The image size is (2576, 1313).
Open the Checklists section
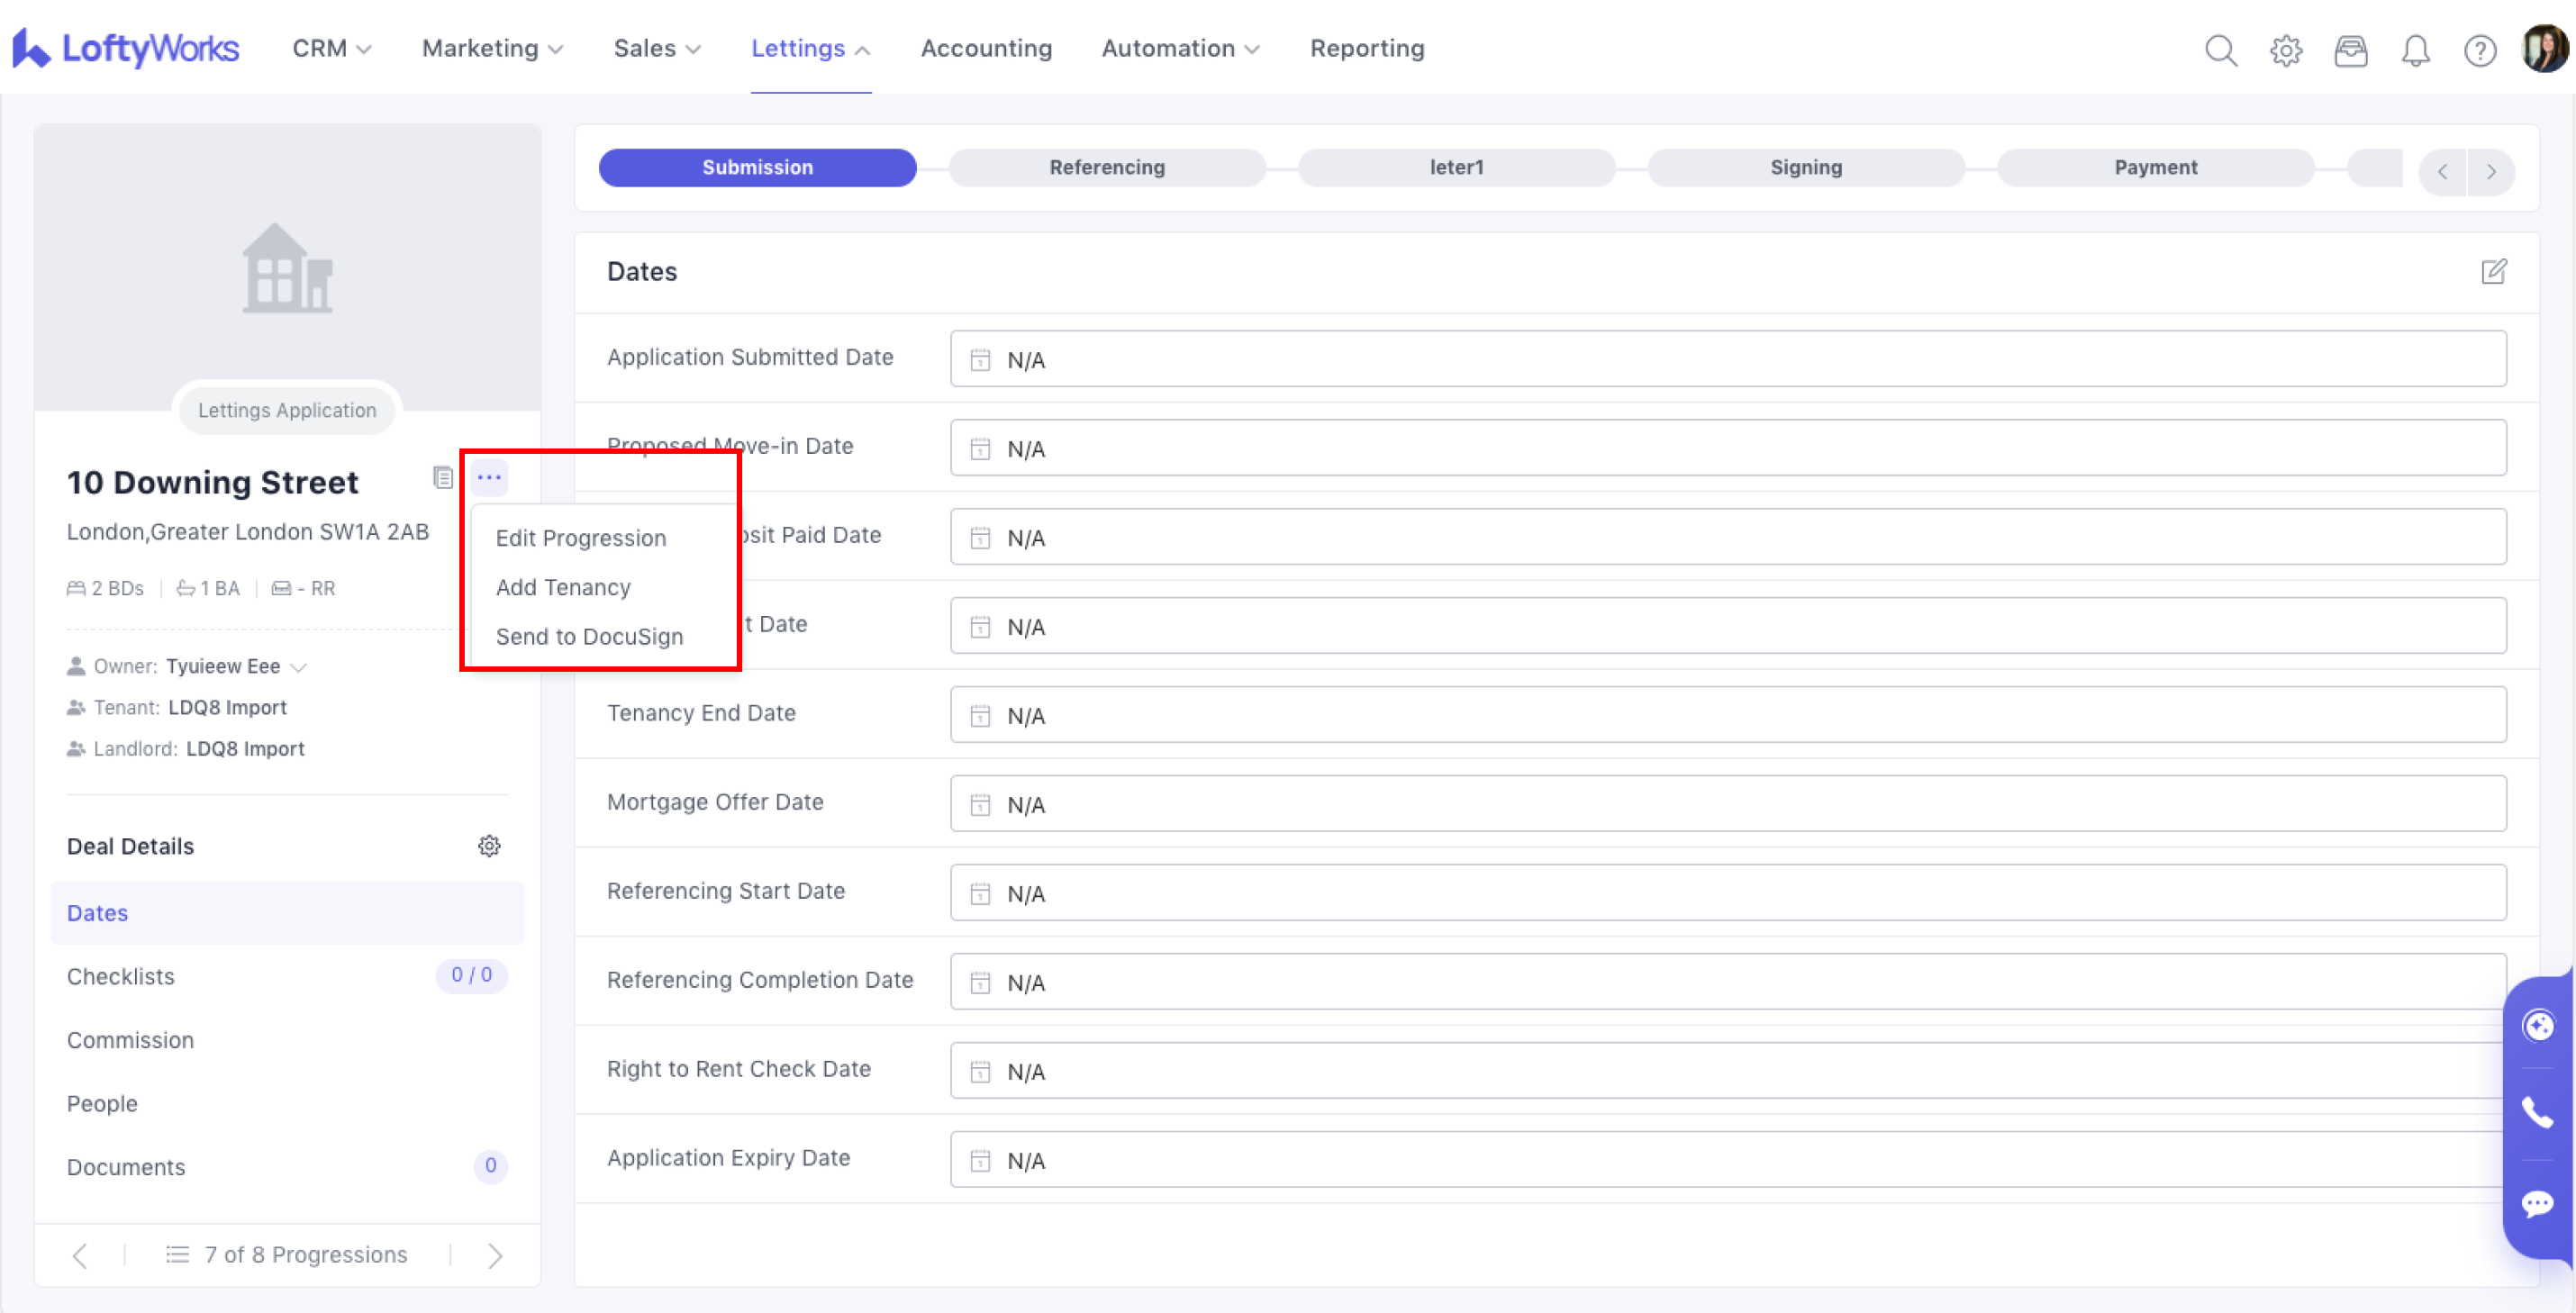[x=121, y=976]
